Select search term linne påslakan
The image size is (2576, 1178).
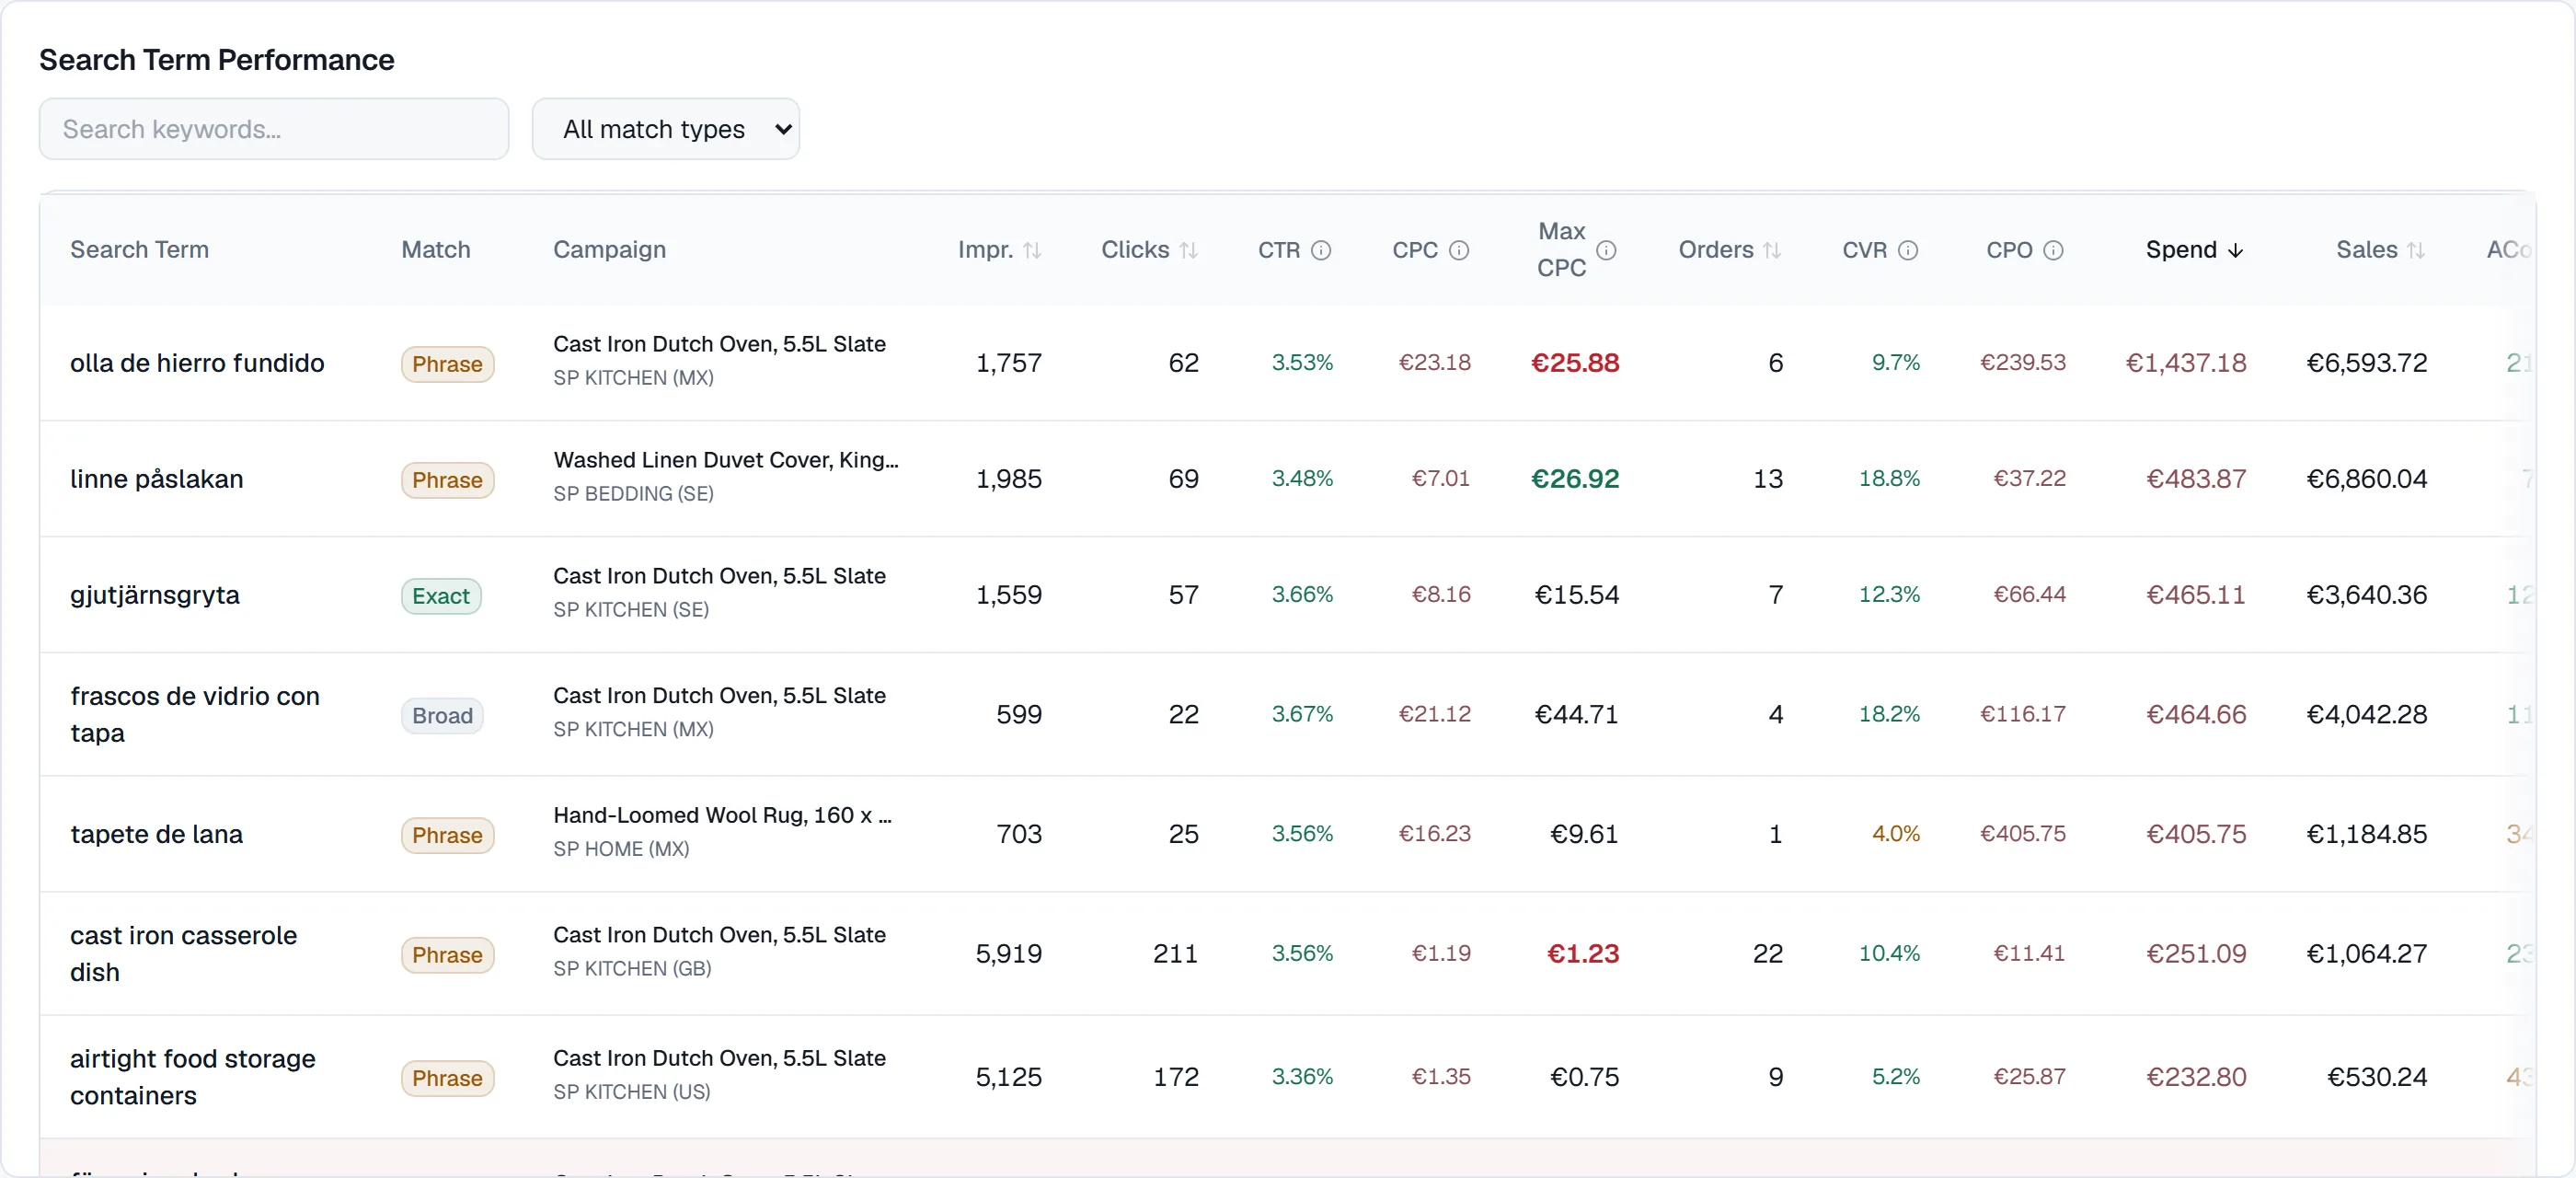tap(157, 479)
